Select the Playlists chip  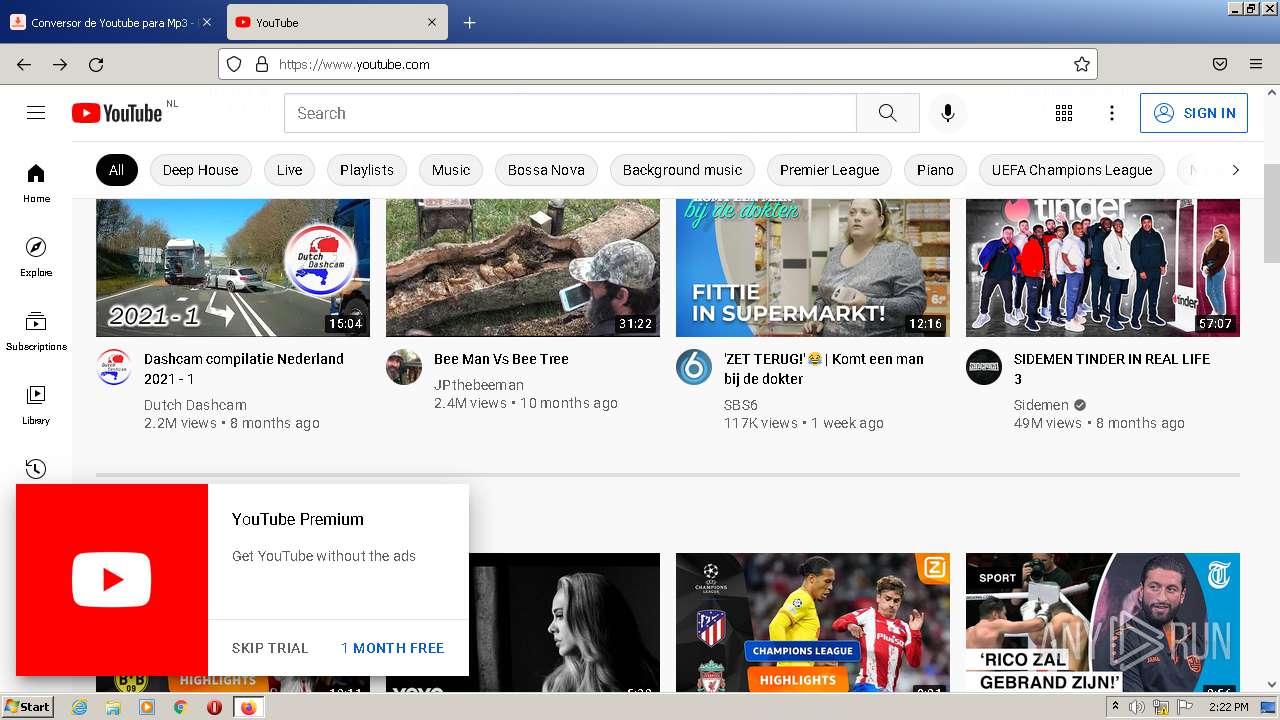pos(367,170)
